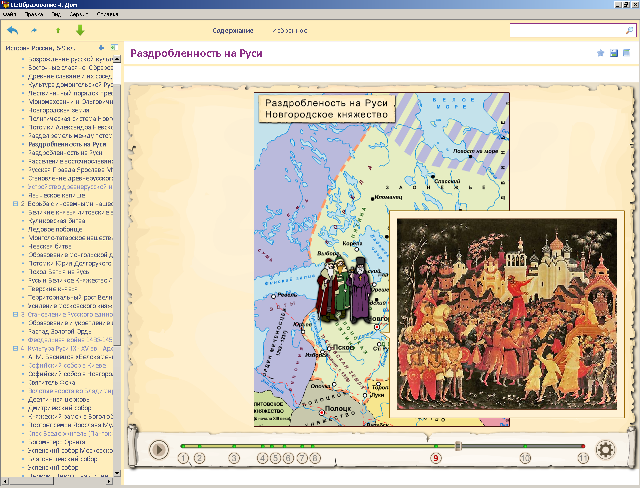Jump to timeline marker 6
Screen dimensions: 640x488
[288, 459]
